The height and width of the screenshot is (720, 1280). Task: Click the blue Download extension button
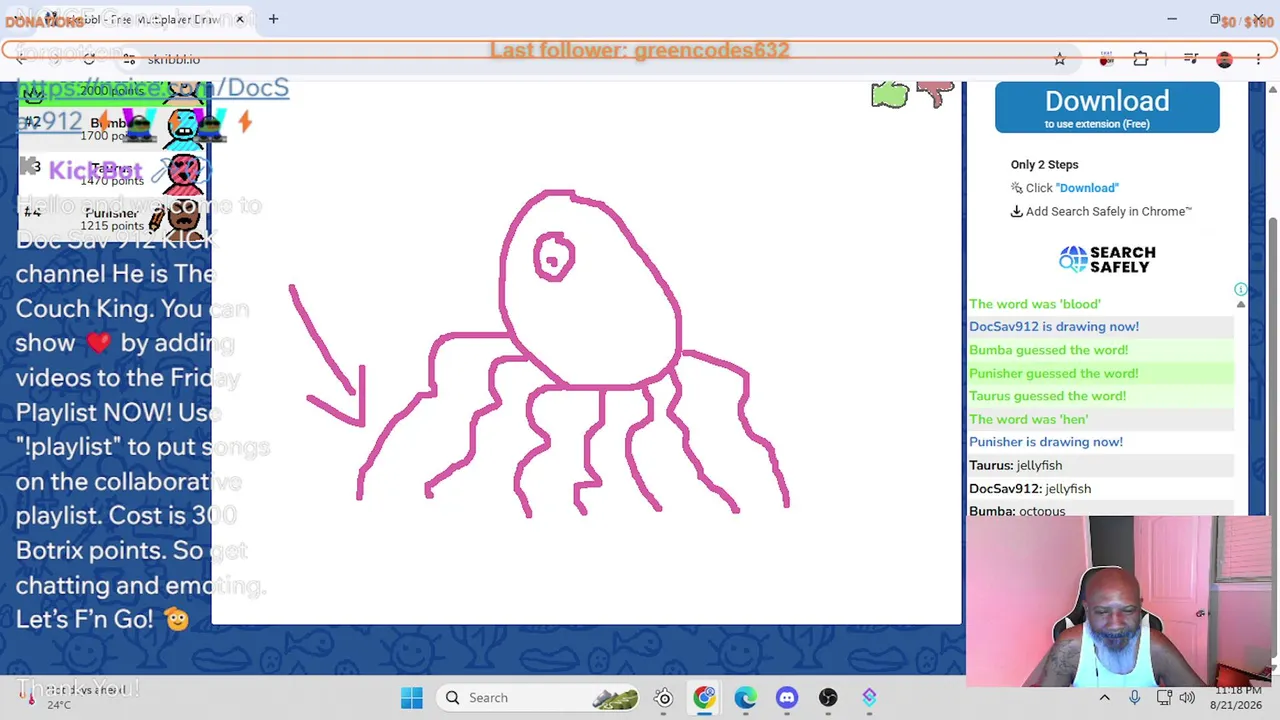point(1107,108)
